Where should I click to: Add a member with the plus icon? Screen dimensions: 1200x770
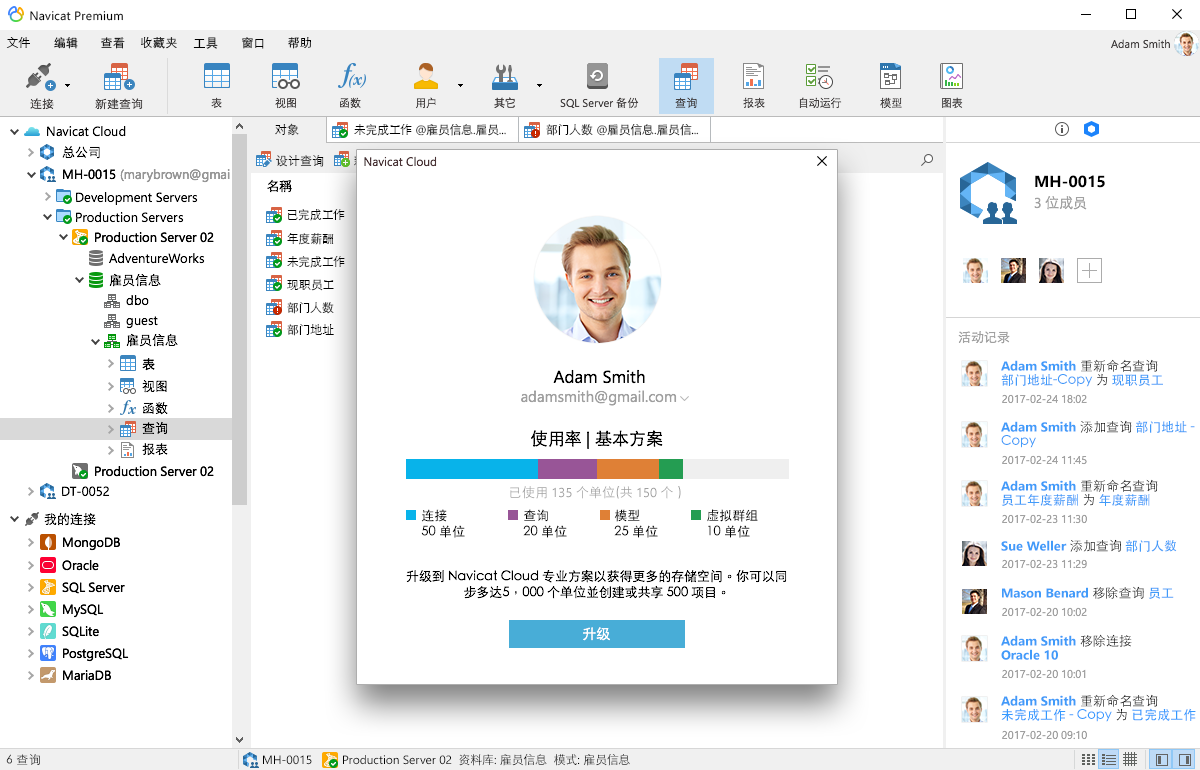click(1089, 270)
